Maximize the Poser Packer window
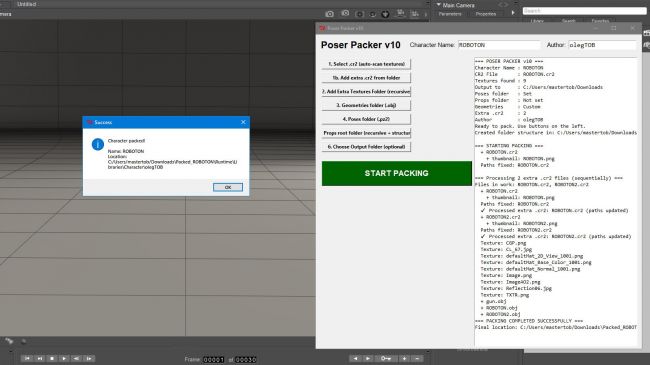Image resolution: width=650 pixels, height=365 pixels. 614,28
